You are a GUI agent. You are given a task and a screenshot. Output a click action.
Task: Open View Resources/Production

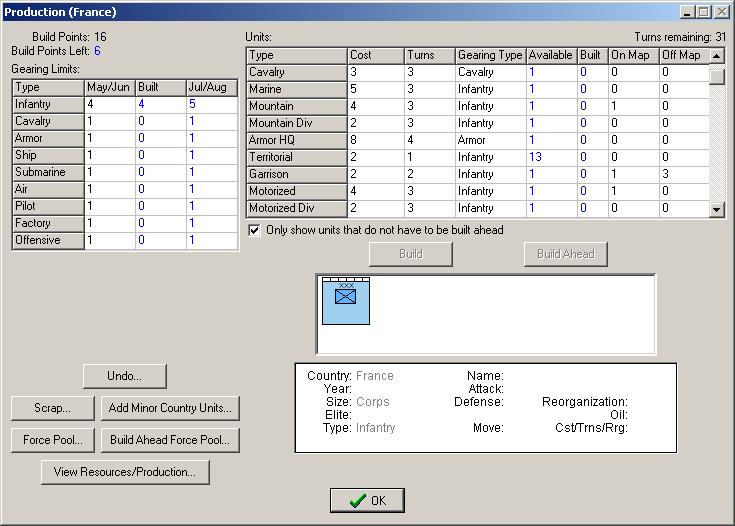(125, 472)
